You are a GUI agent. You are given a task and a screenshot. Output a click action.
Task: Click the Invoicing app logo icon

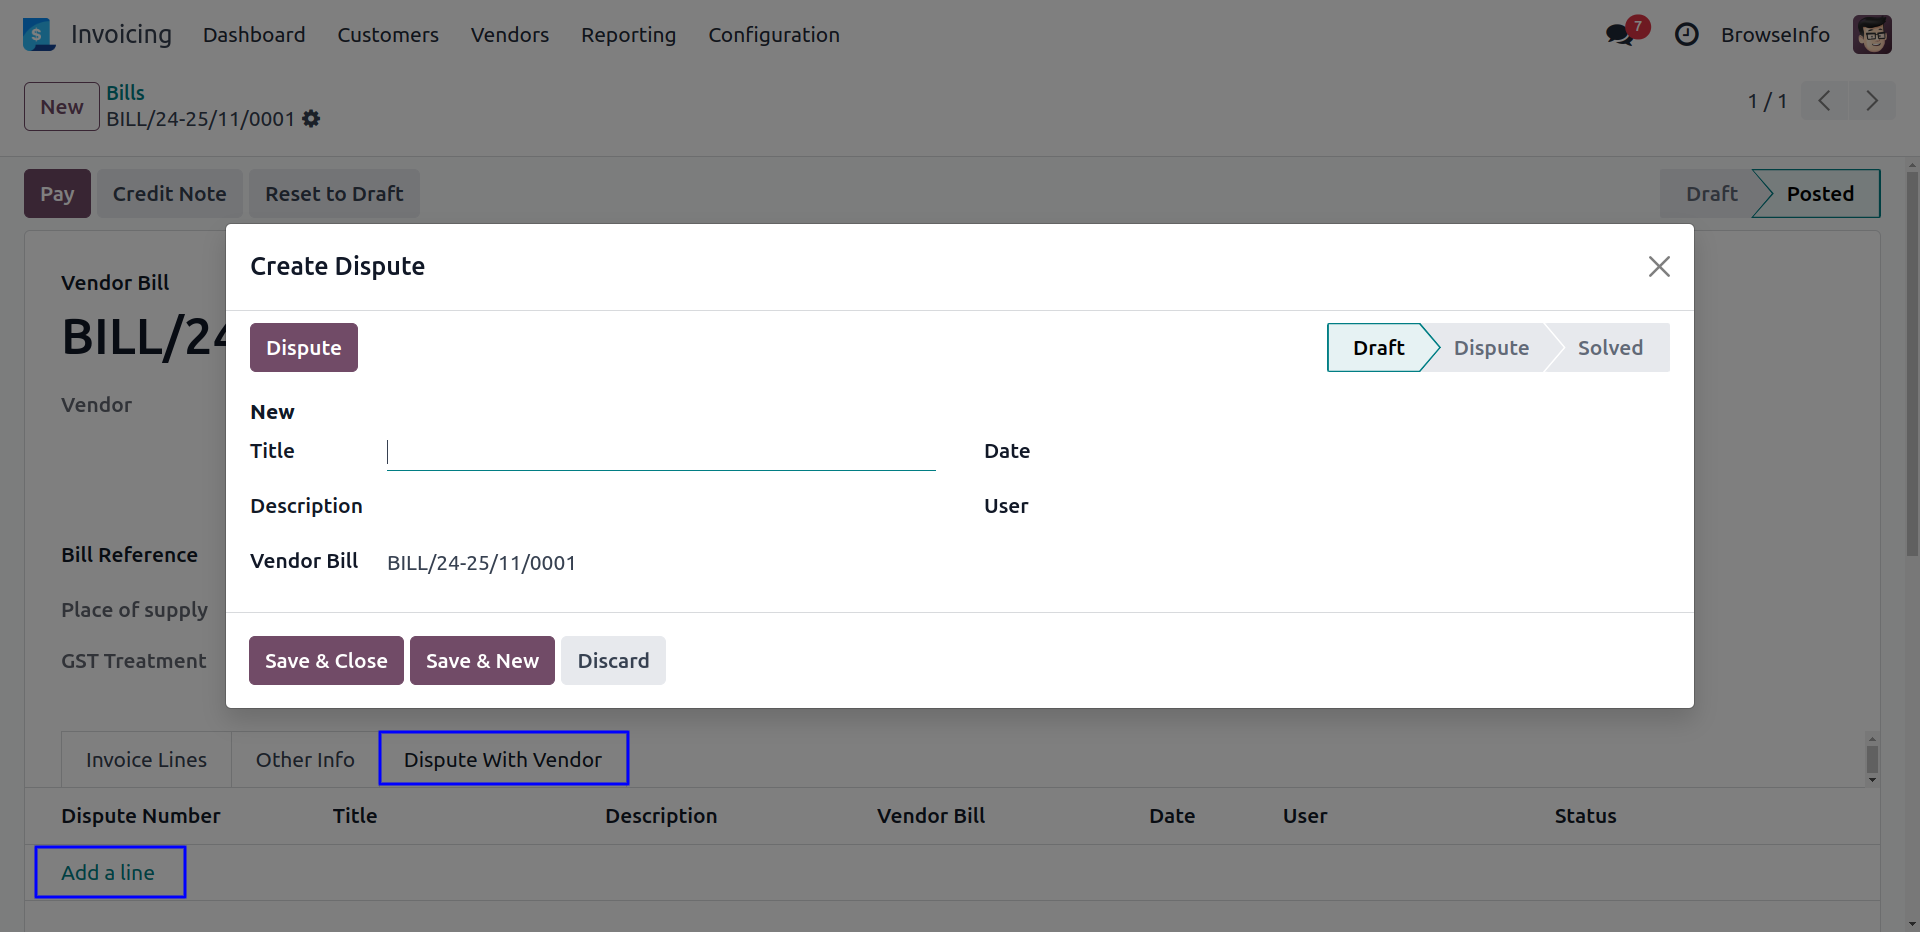[38, 35]
